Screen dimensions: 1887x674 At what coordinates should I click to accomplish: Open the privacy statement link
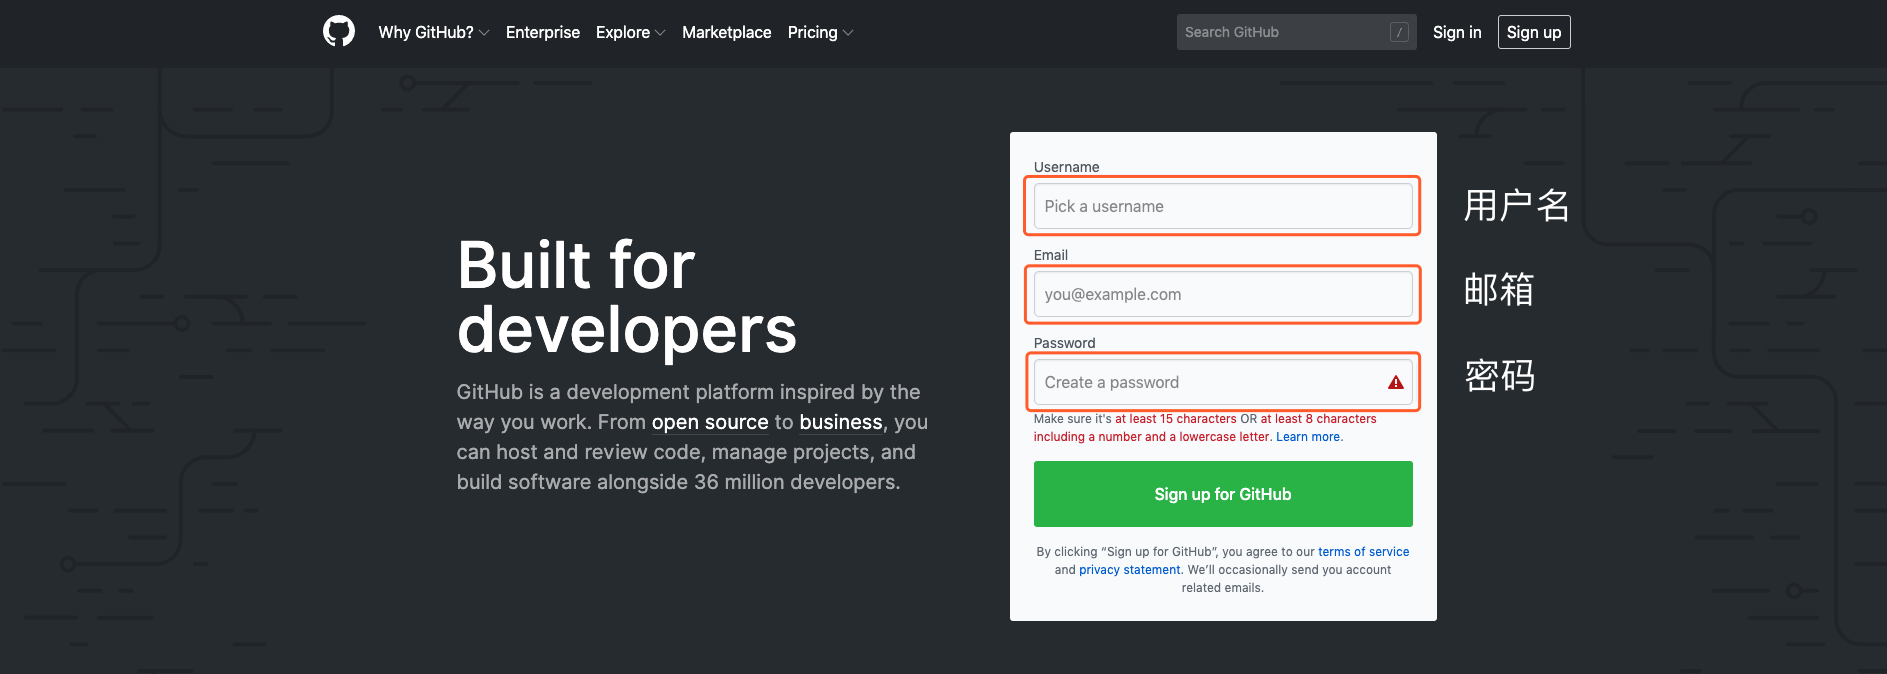click(x=1130, y=570)
